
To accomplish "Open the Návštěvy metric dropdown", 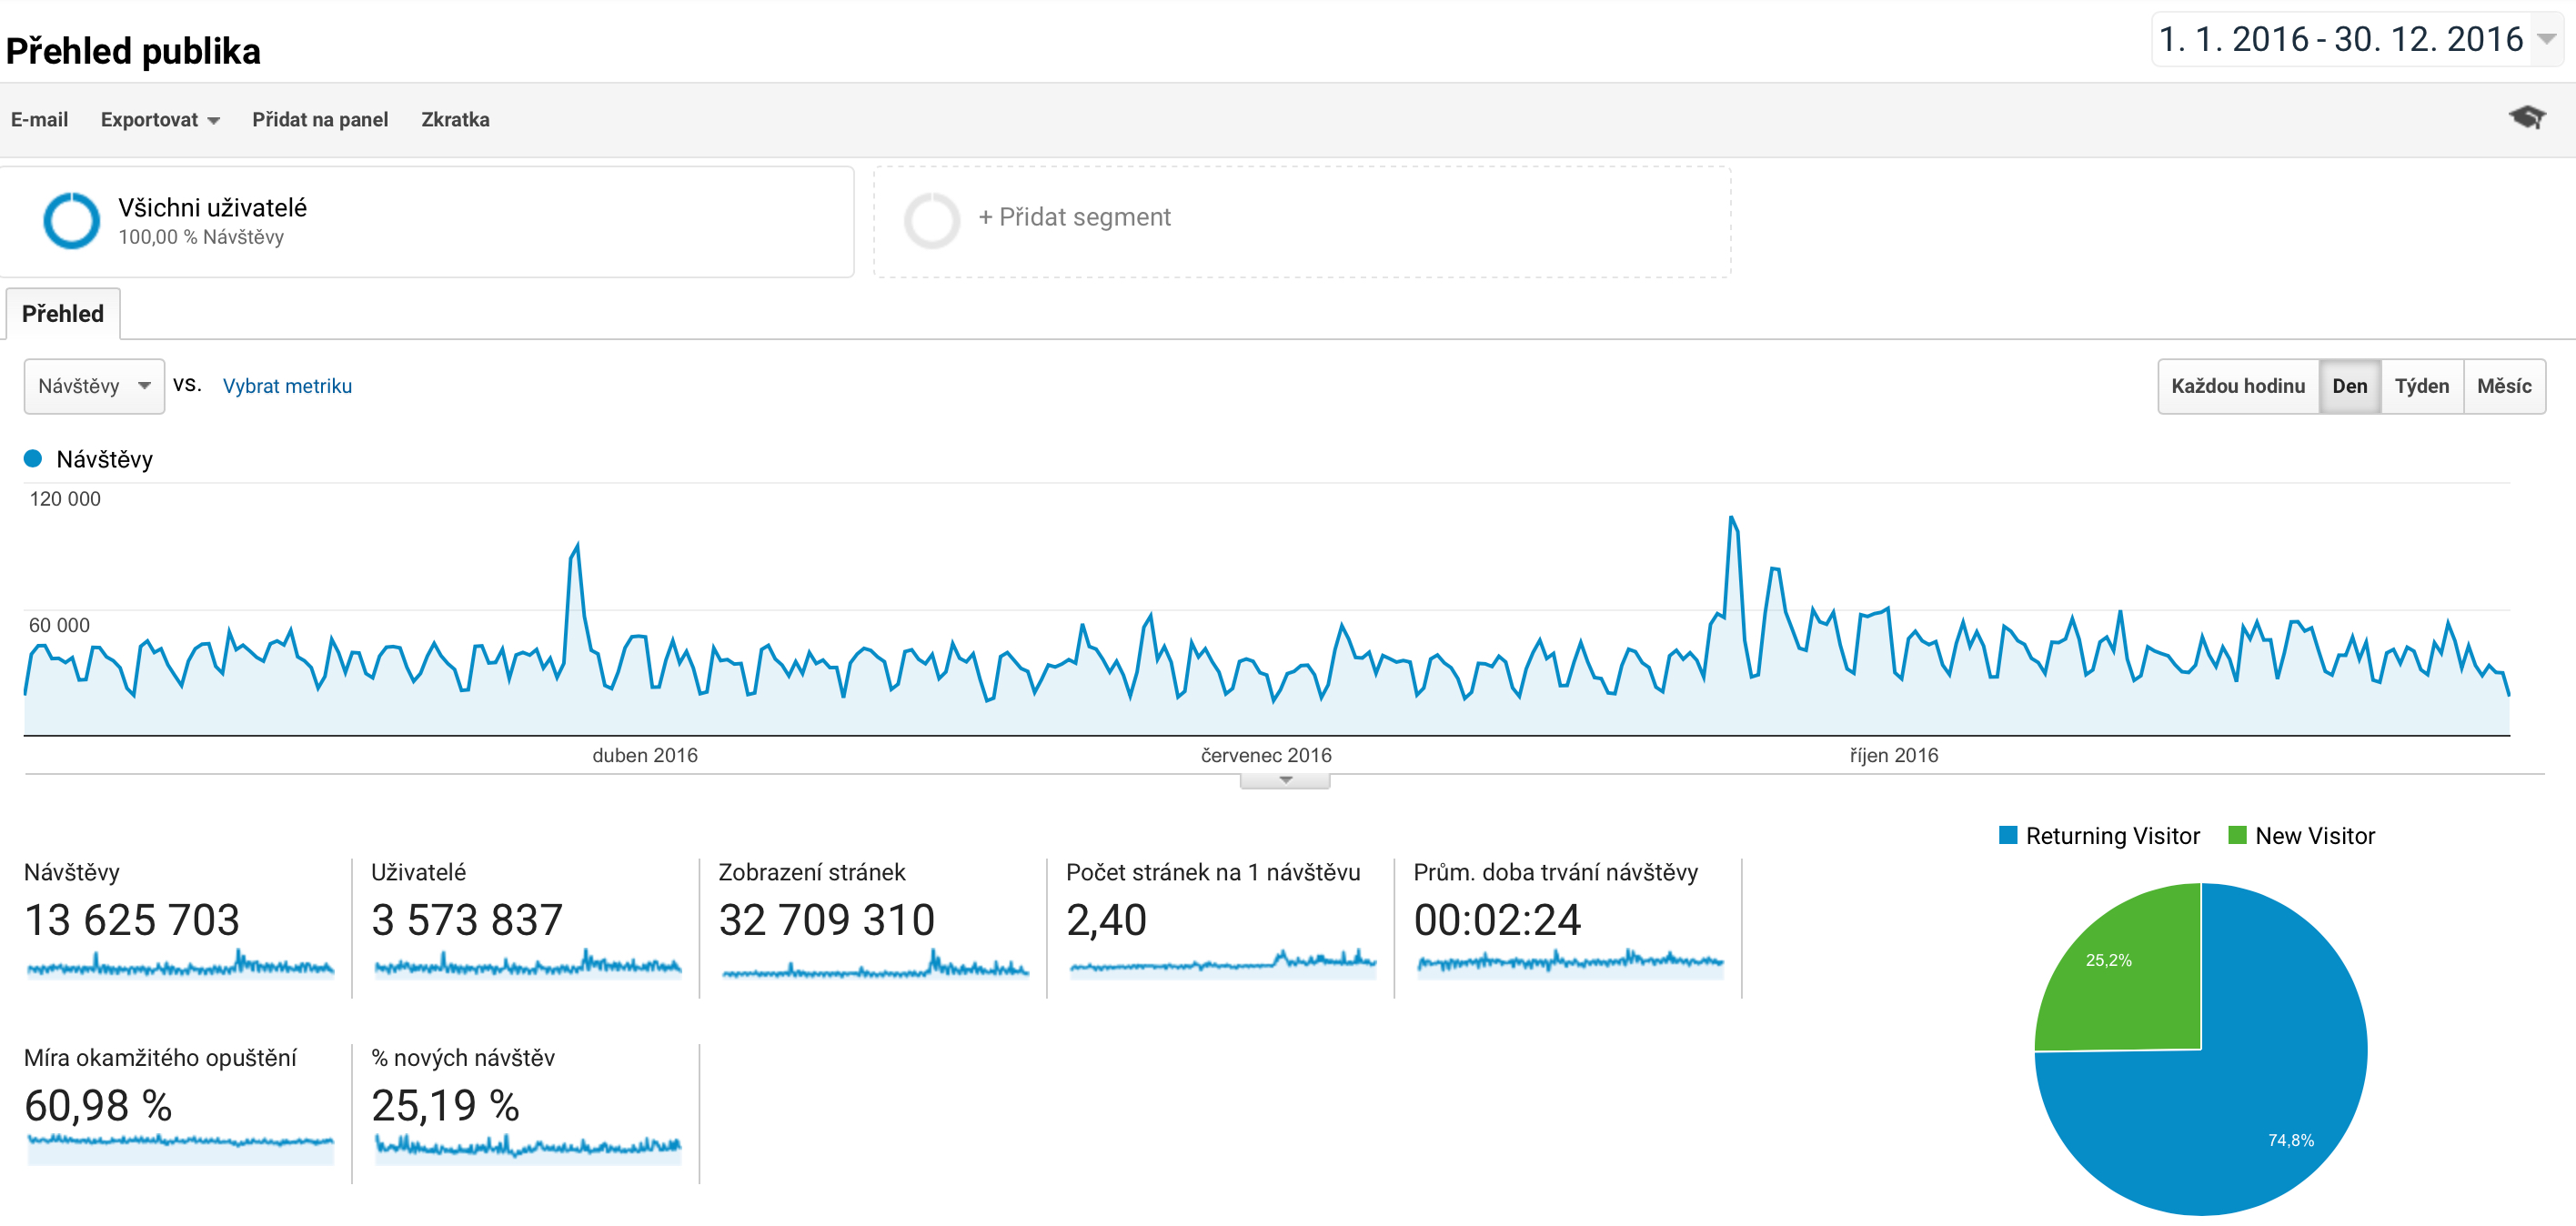I will 94,386.
